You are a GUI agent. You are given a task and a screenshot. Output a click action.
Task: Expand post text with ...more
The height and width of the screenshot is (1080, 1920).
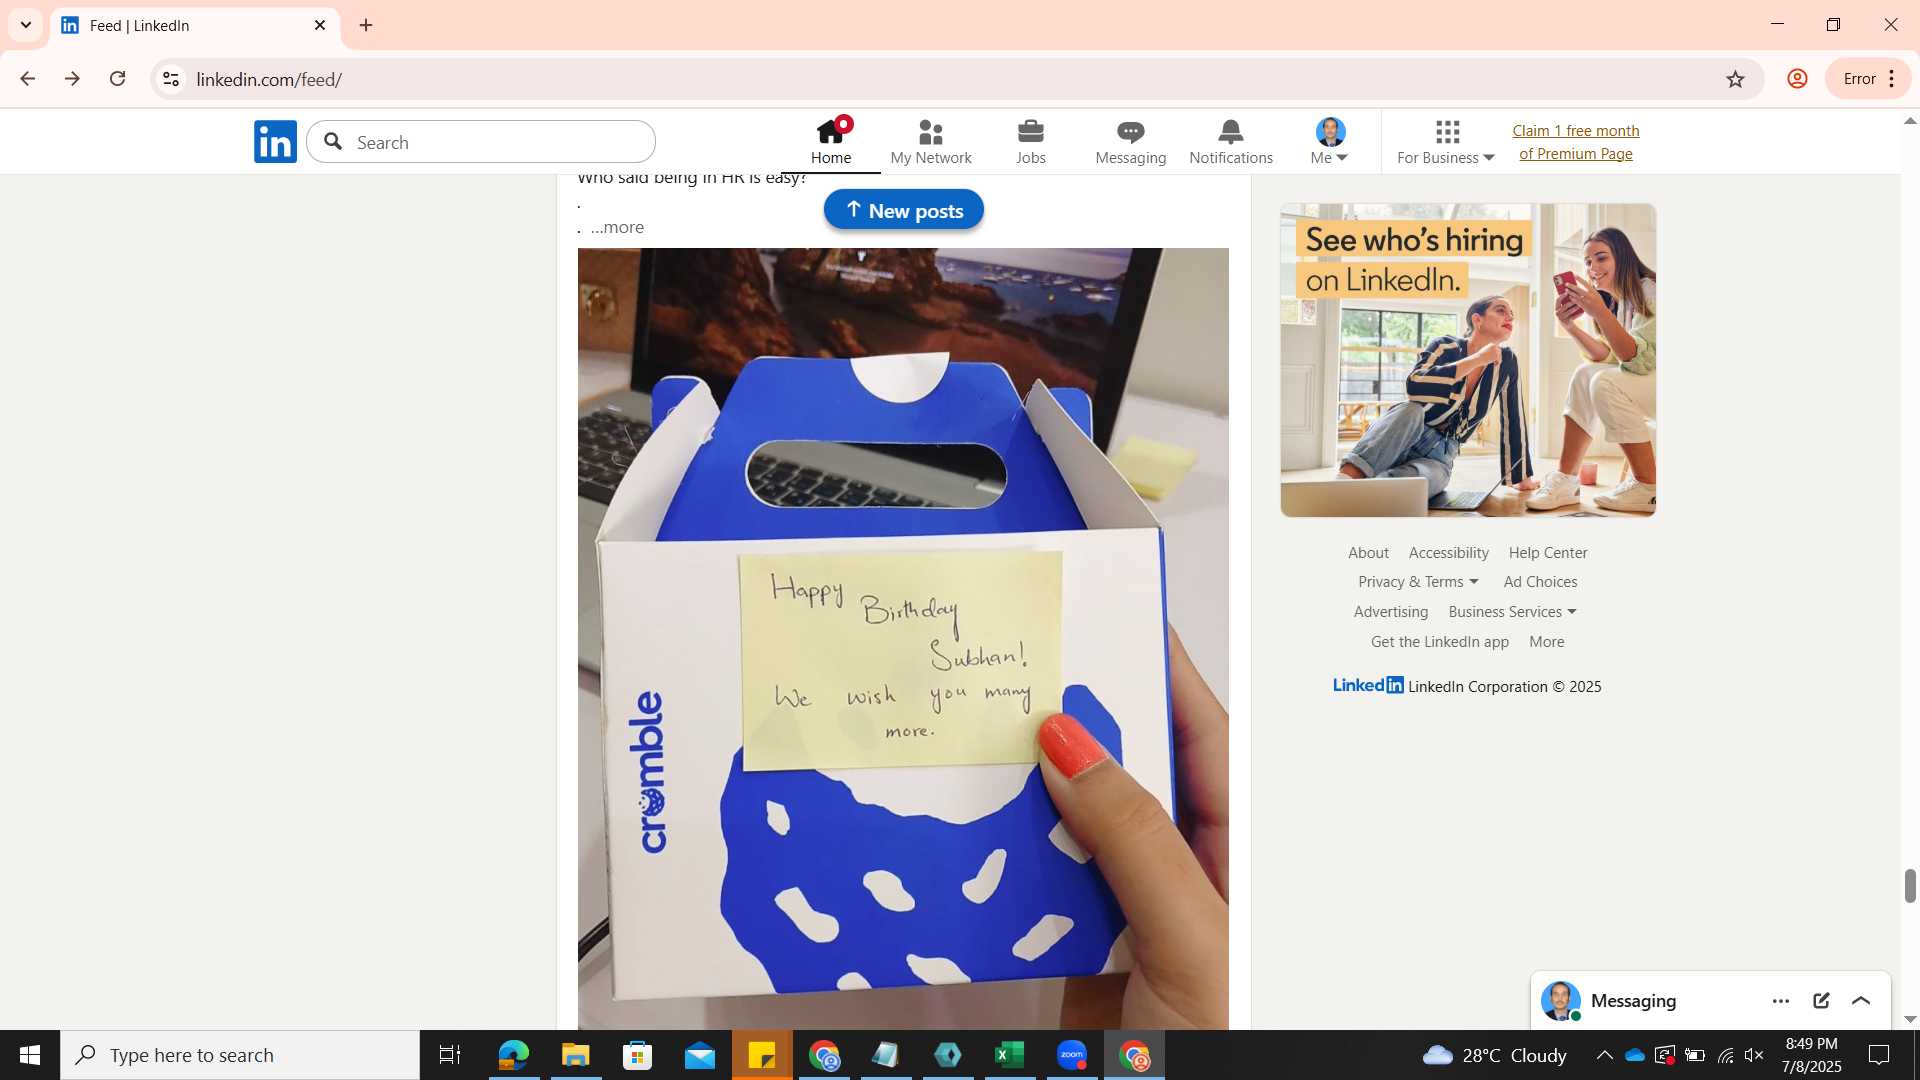617,228
